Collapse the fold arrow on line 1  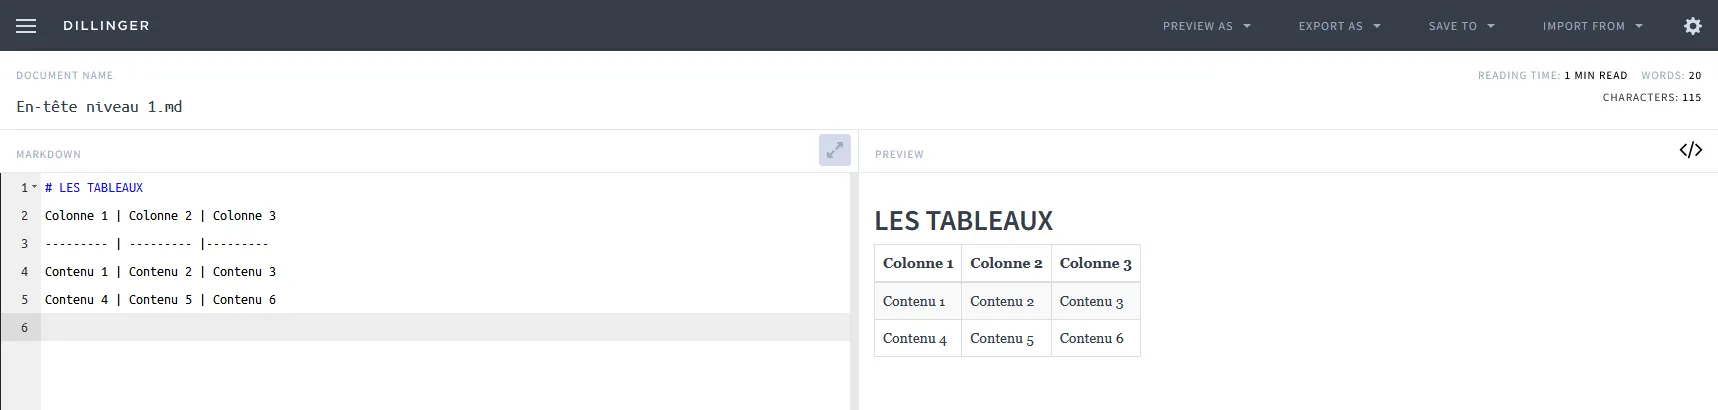[x=35, y=187]
